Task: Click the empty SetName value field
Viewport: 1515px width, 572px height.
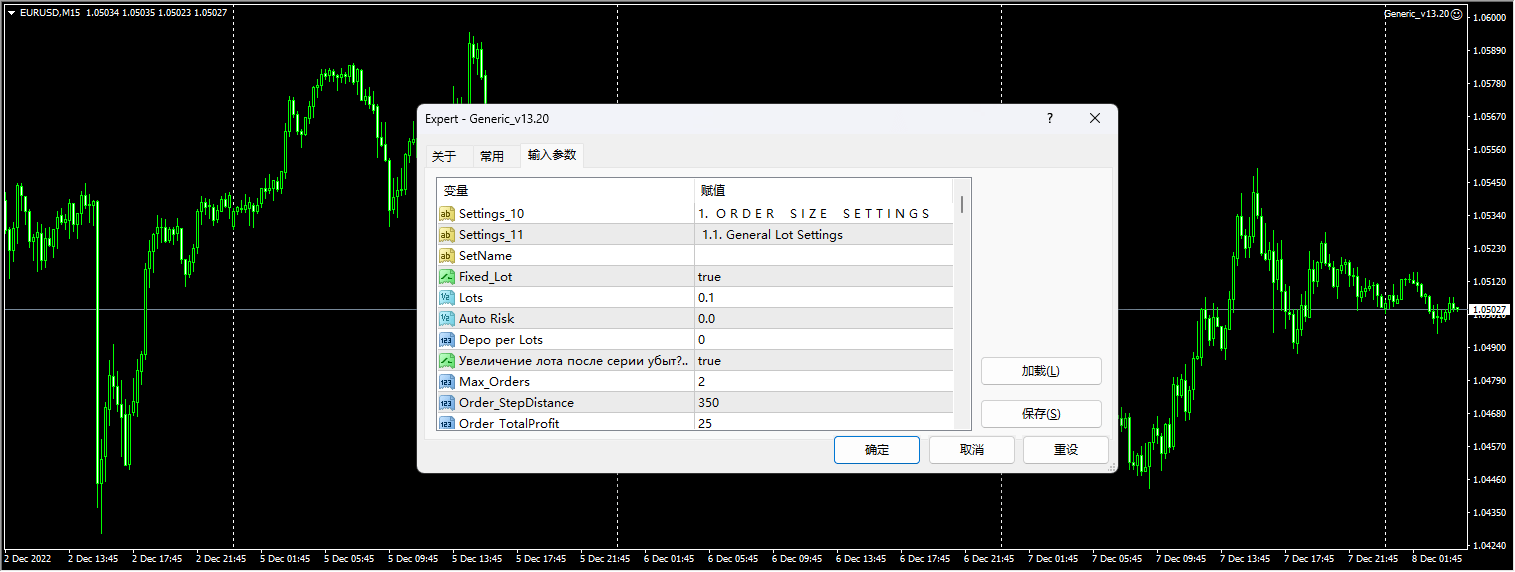Action: tap(824, 255)
